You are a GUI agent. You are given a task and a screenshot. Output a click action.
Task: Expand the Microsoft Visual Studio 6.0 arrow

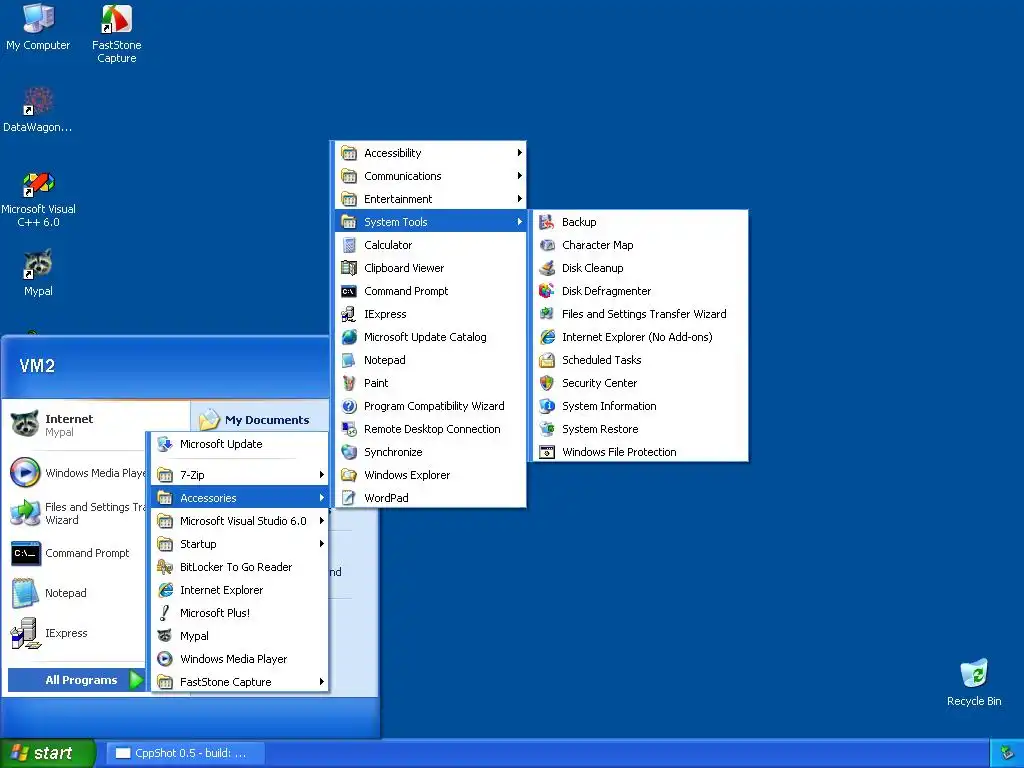321,520
